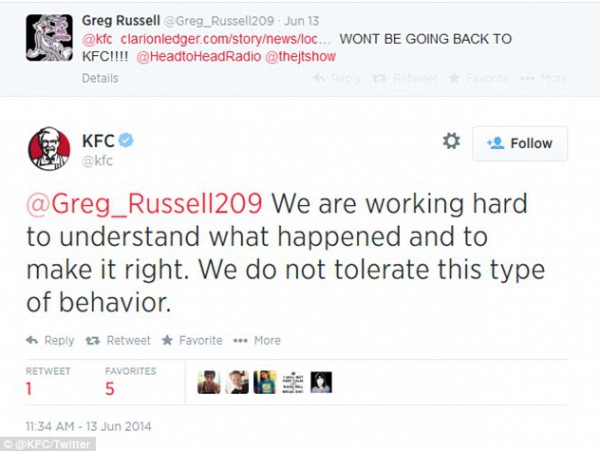Viewport: 600px width, 451px height.
Task: Expand Details on Greg Russell's tweet
Action: 99,78
